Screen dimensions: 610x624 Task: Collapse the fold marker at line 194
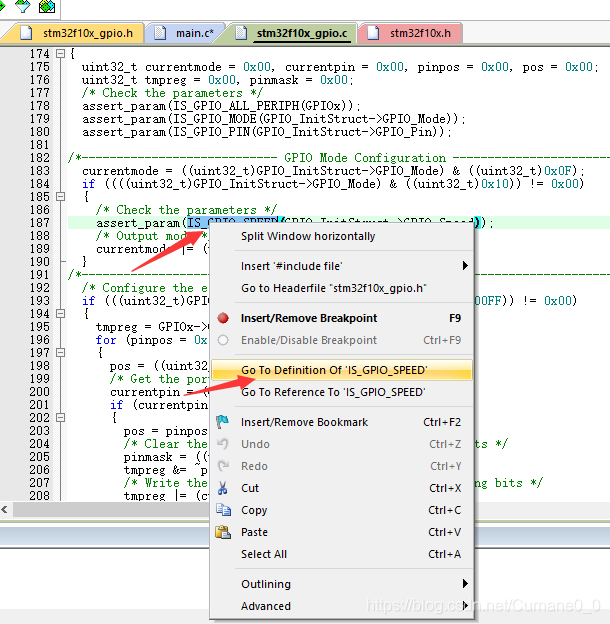pos(60,313)
